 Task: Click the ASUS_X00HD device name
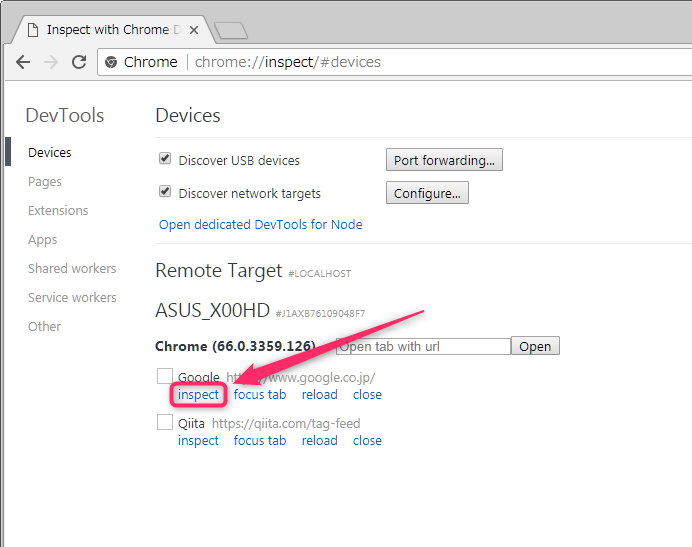tap(212, 310)
